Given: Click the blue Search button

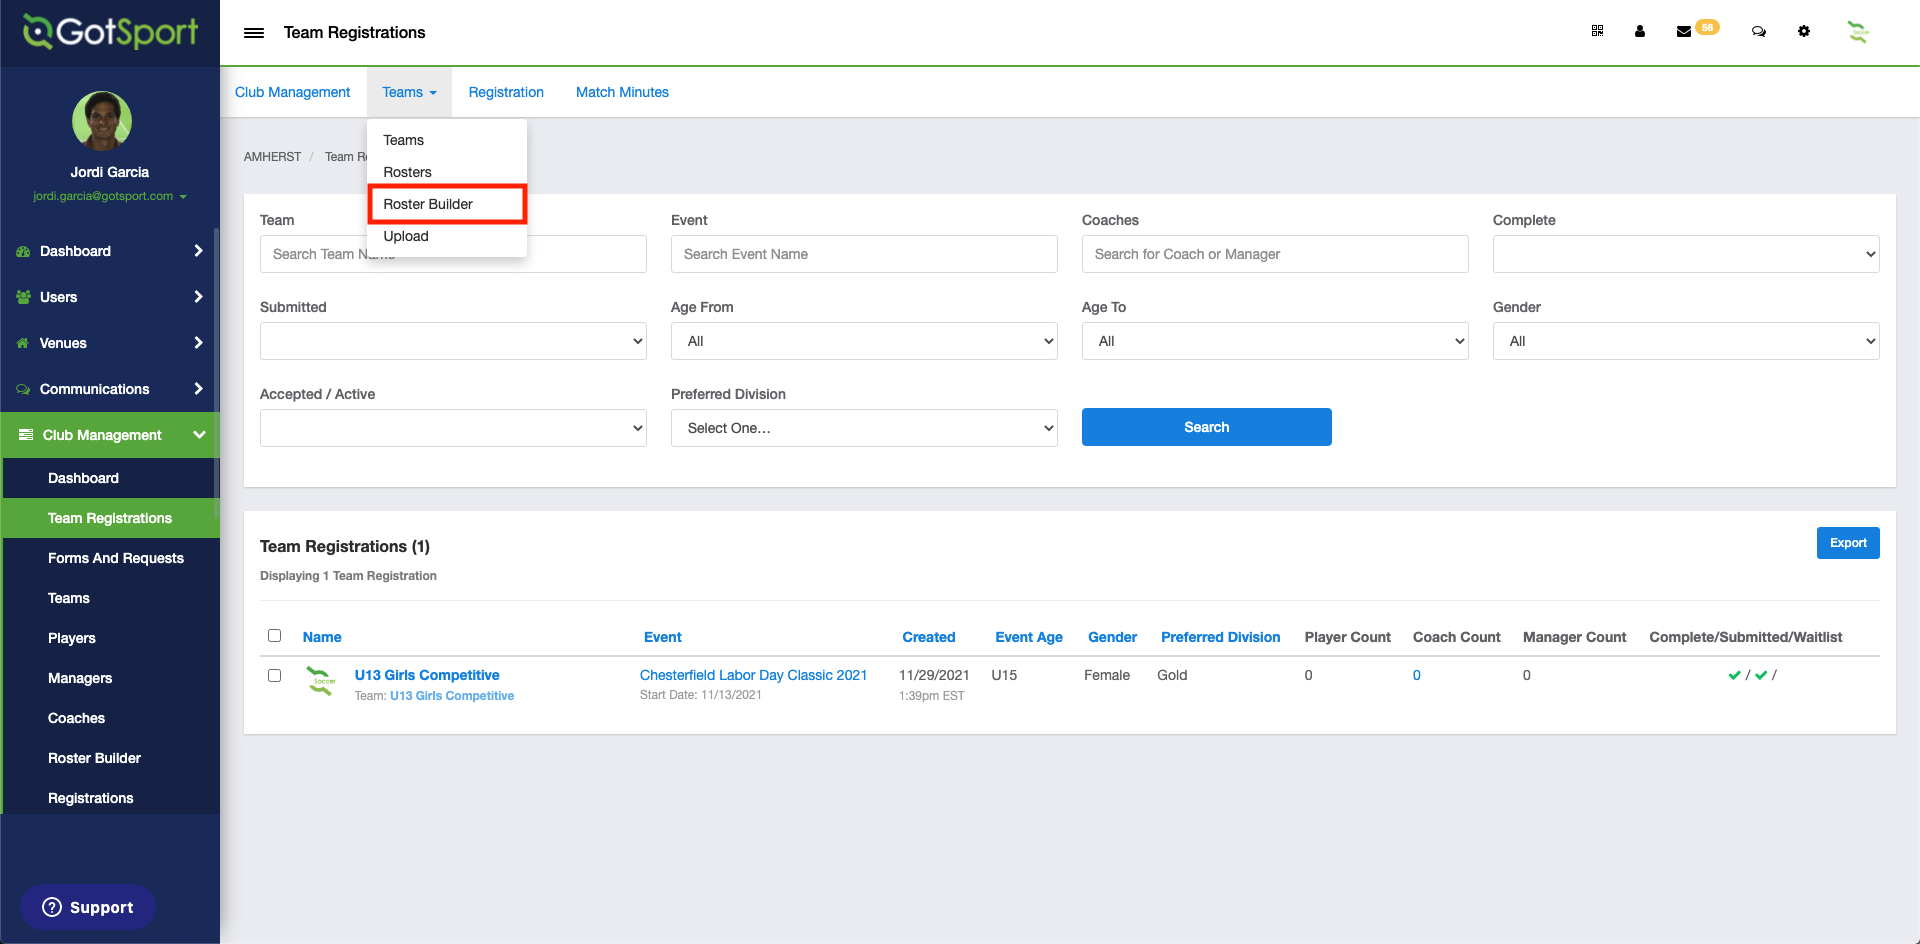Looking at the screenshot, I should point(1206,427).
